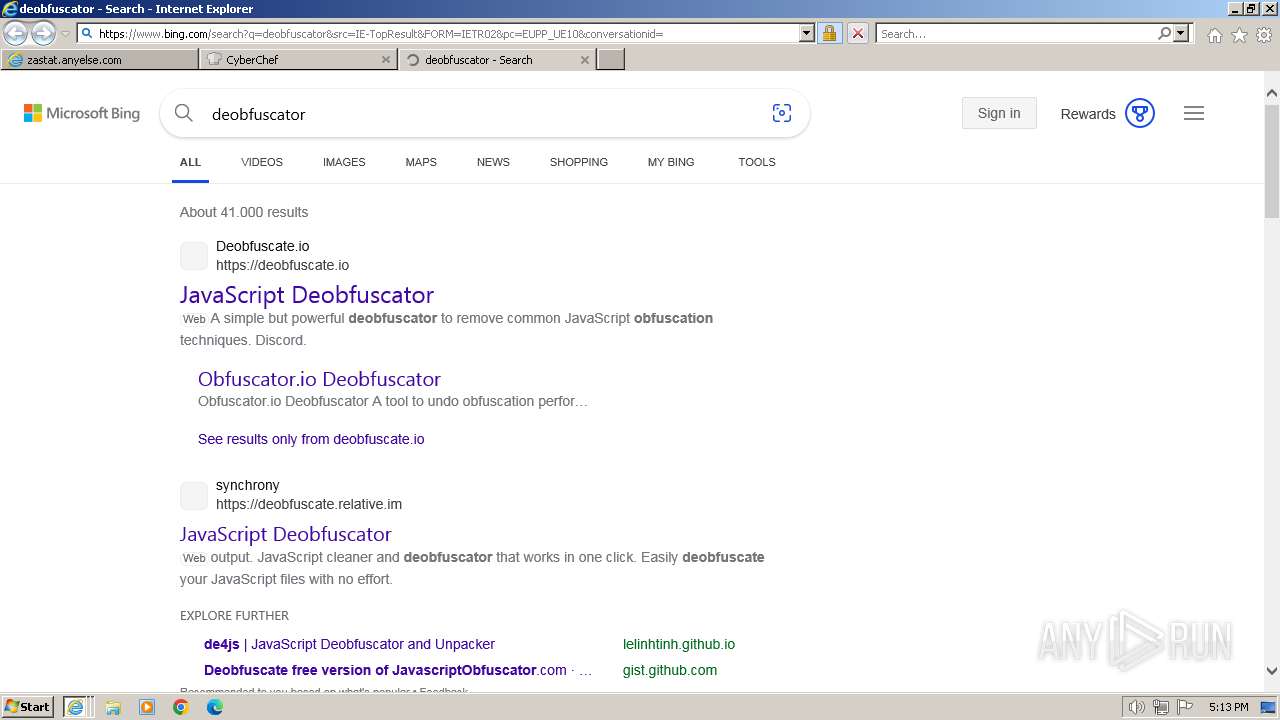The height and width of the screenshot is (720, 1280).
Task: Click the https://deobfuscate.io URL text
Action: click(282, 265)
